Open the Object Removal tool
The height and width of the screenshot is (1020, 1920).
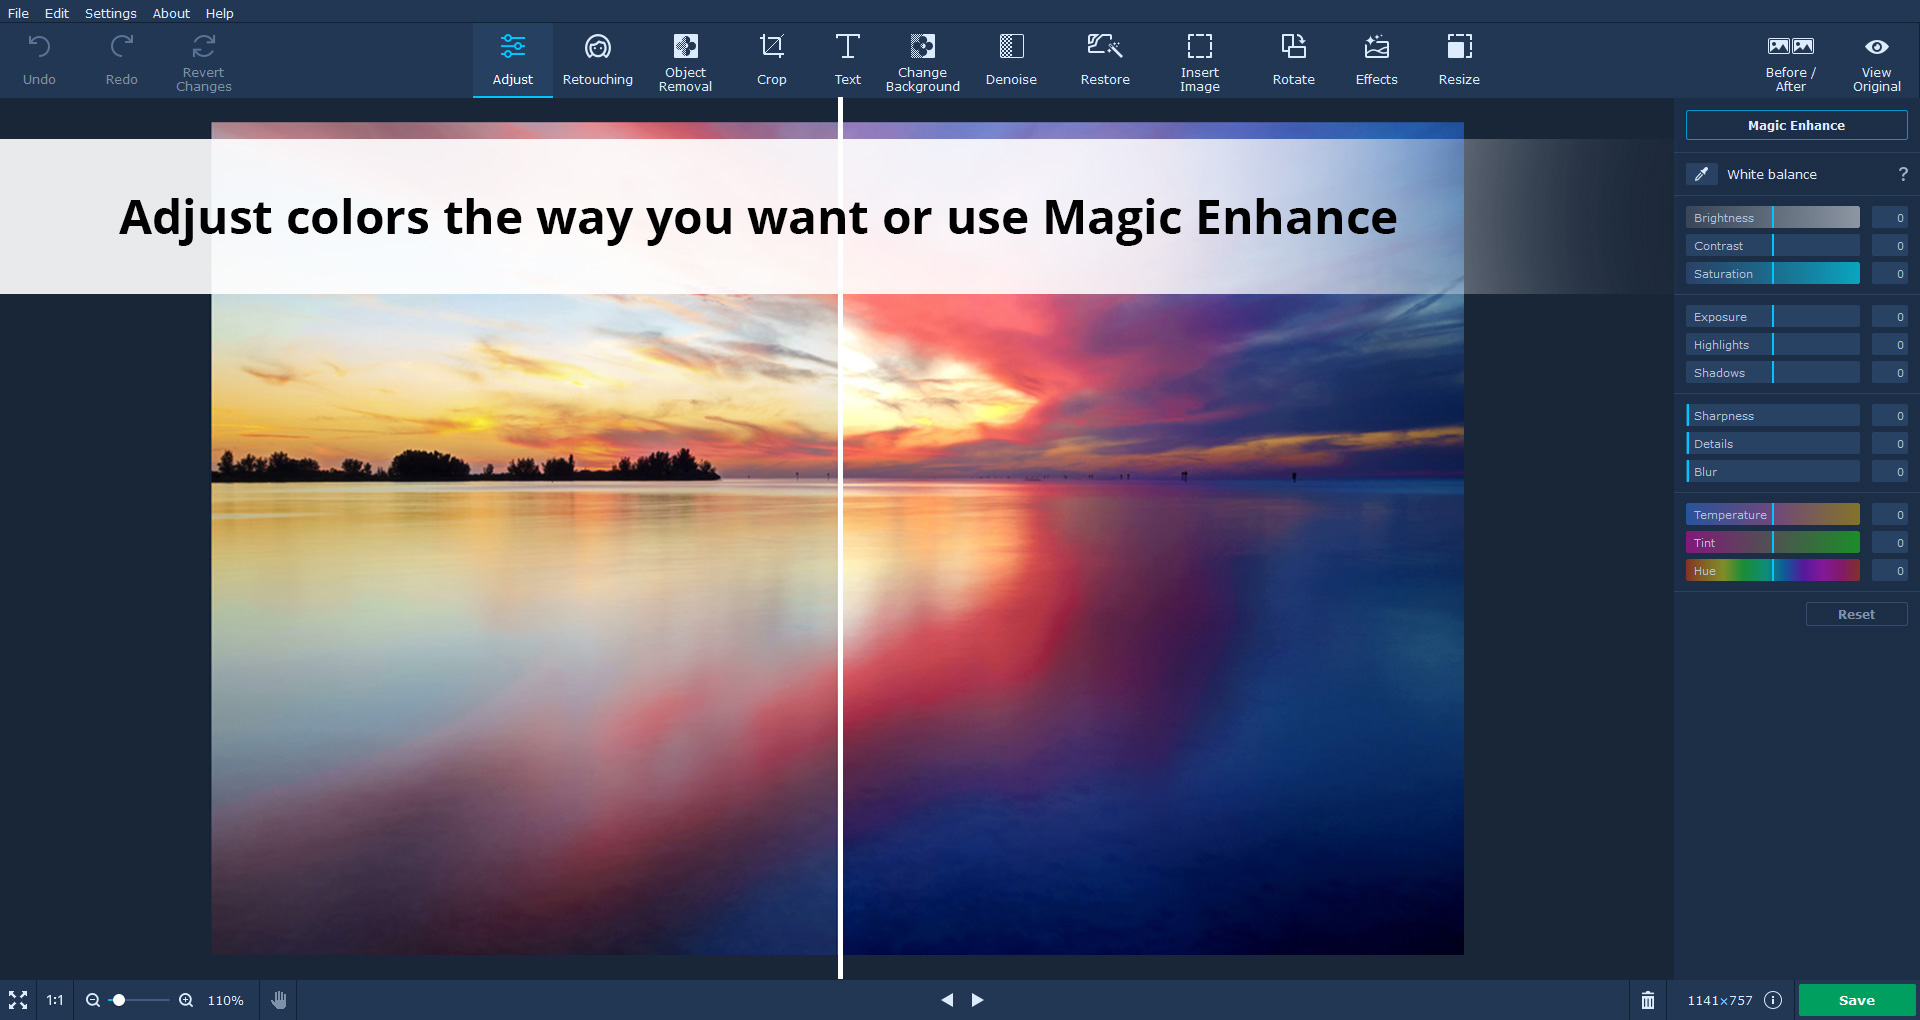coord(685,60)
